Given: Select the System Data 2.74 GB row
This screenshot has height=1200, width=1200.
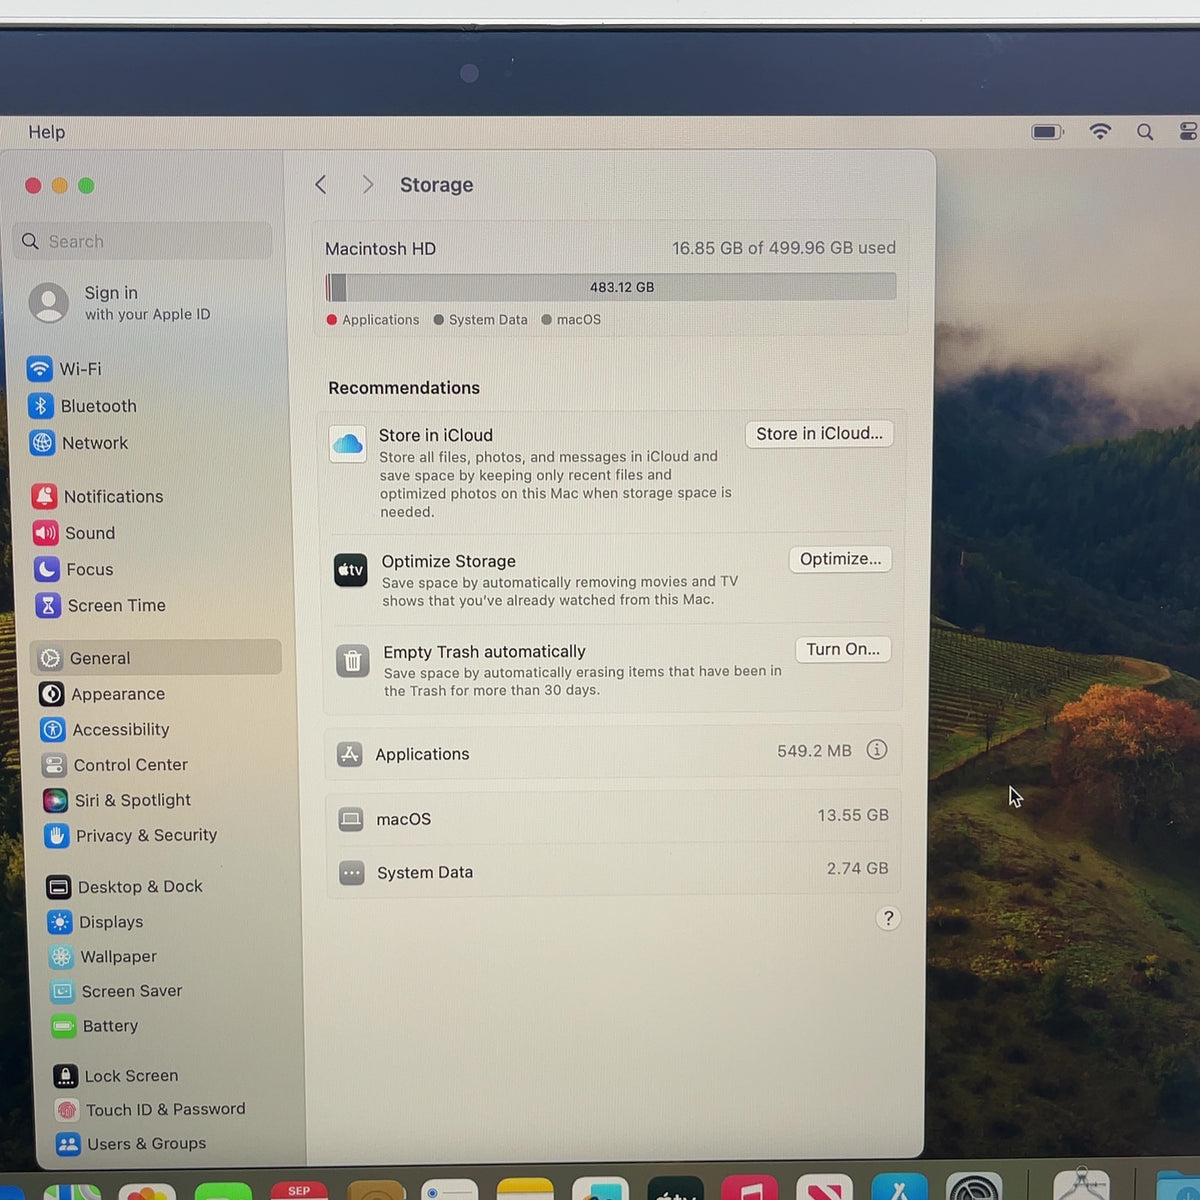Looking at the screenshot, I should click(613, 871).
